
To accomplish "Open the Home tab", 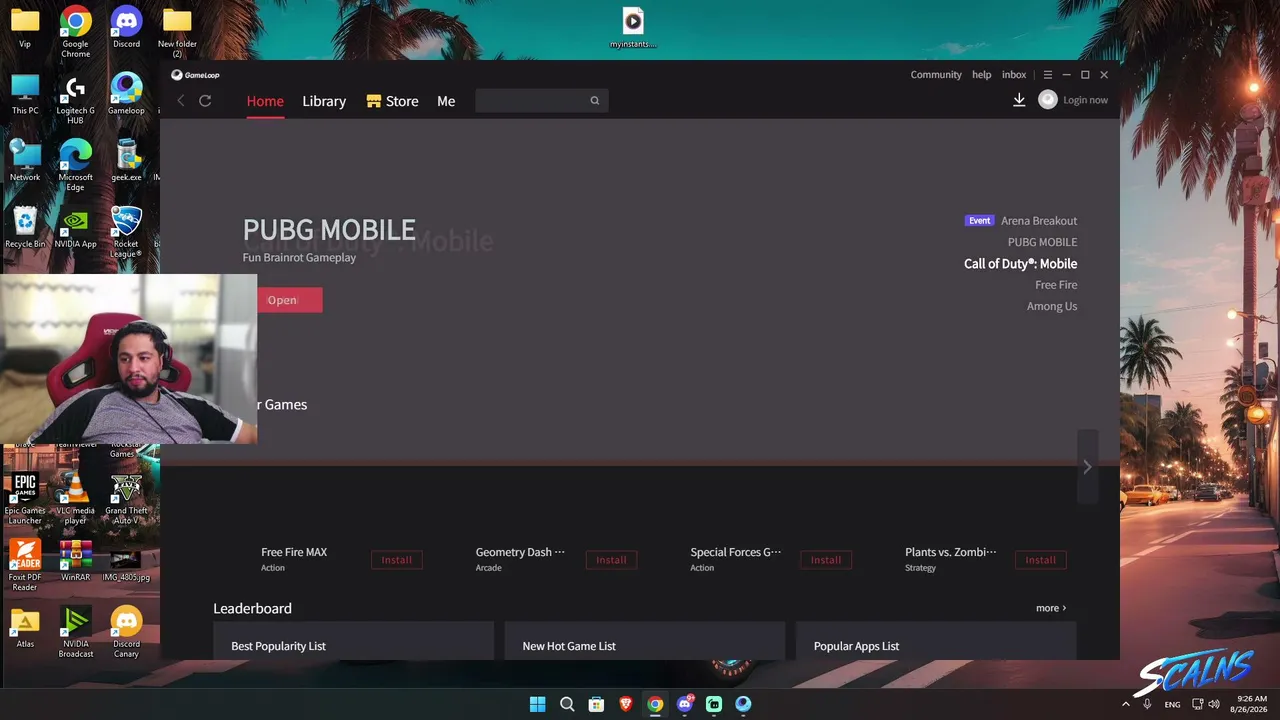I will (265, 101).
